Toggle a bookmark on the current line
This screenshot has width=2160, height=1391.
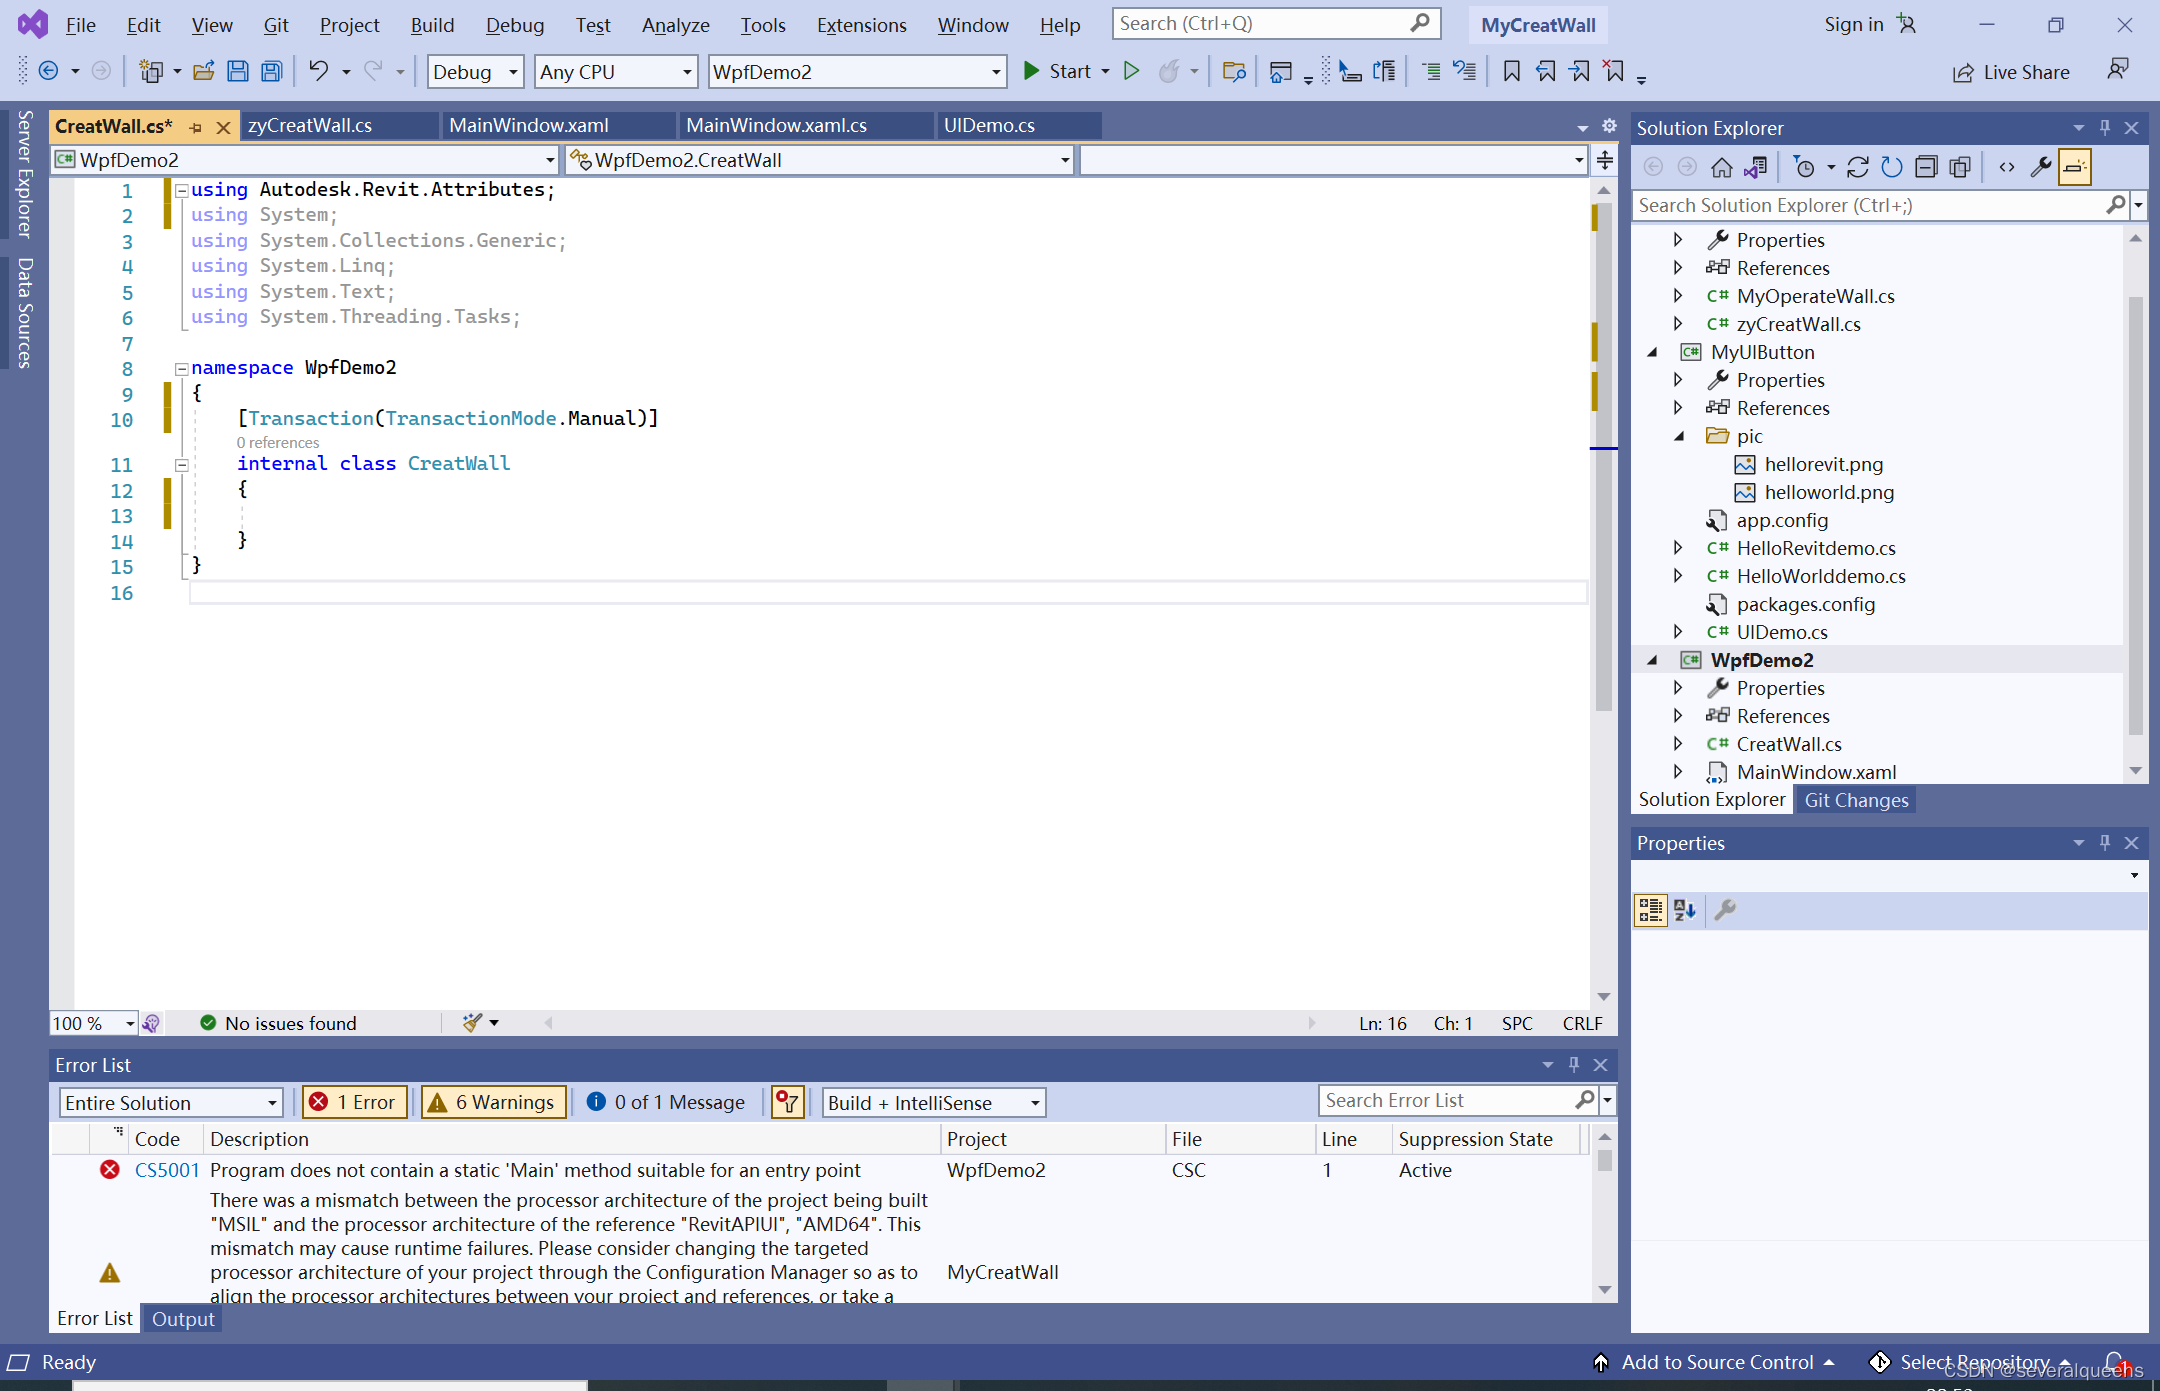1513,70
